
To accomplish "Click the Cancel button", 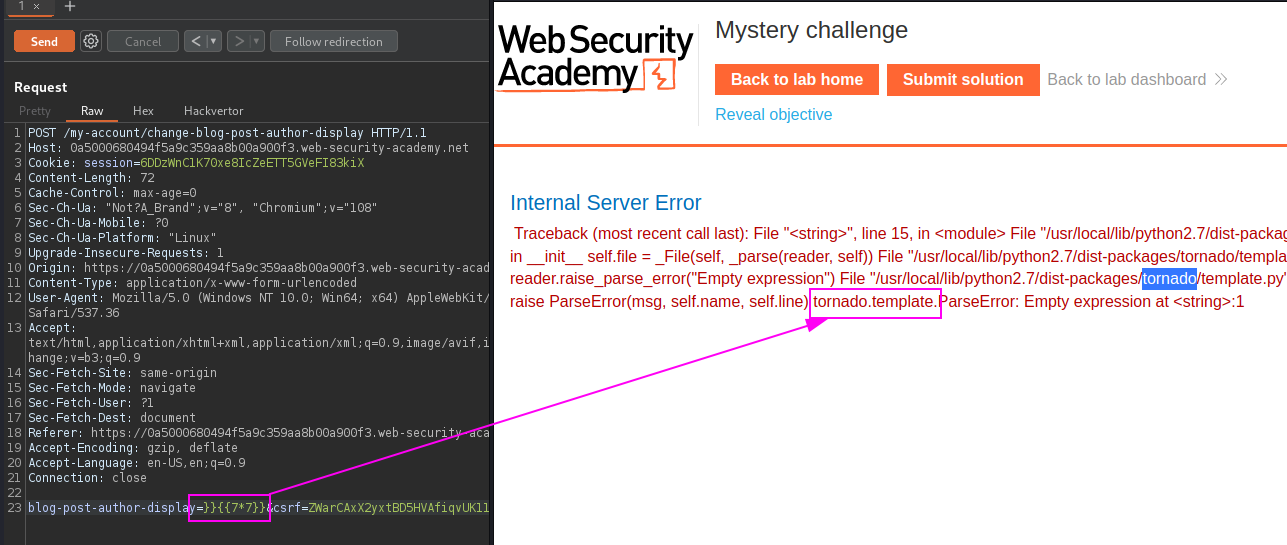I will point(143,41).
